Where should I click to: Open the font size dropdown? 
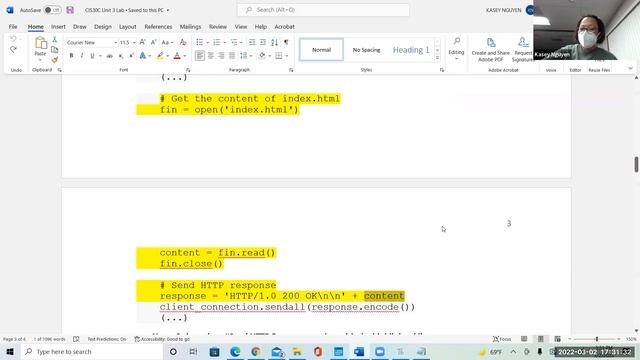[x=134, y=42]
